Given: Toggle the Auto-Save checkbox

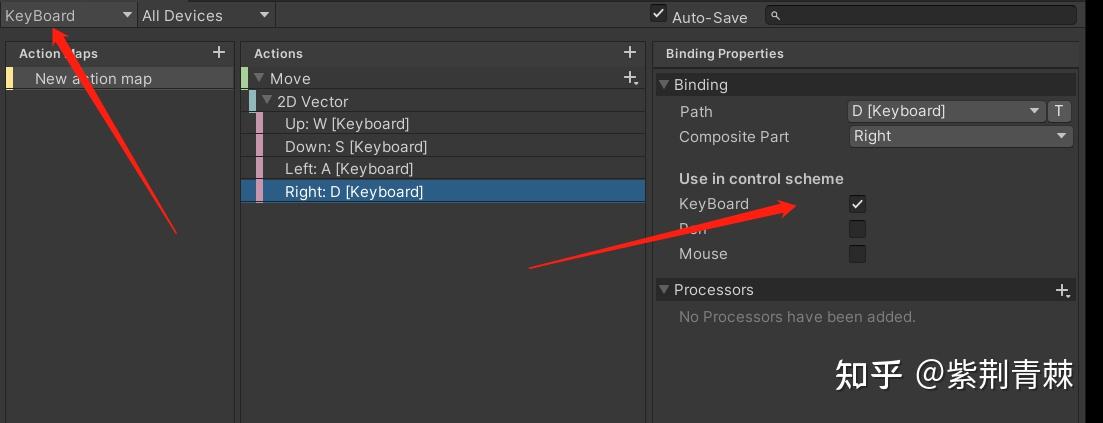Looking at the screenshot, I should pos(658,13).
